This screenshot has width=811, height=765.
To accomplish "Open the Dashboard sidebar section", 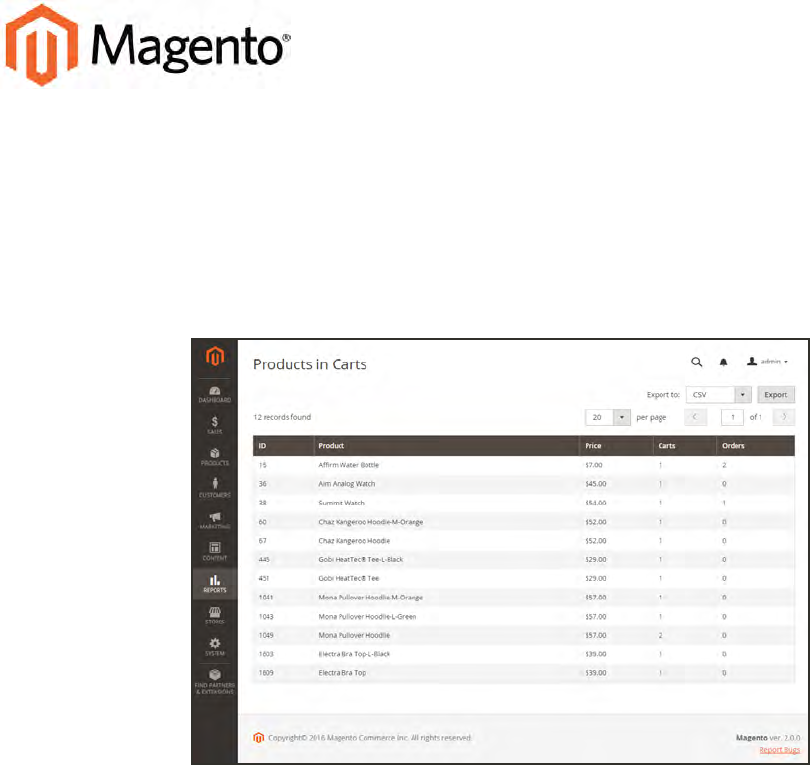I will click(x=215, y=394).
